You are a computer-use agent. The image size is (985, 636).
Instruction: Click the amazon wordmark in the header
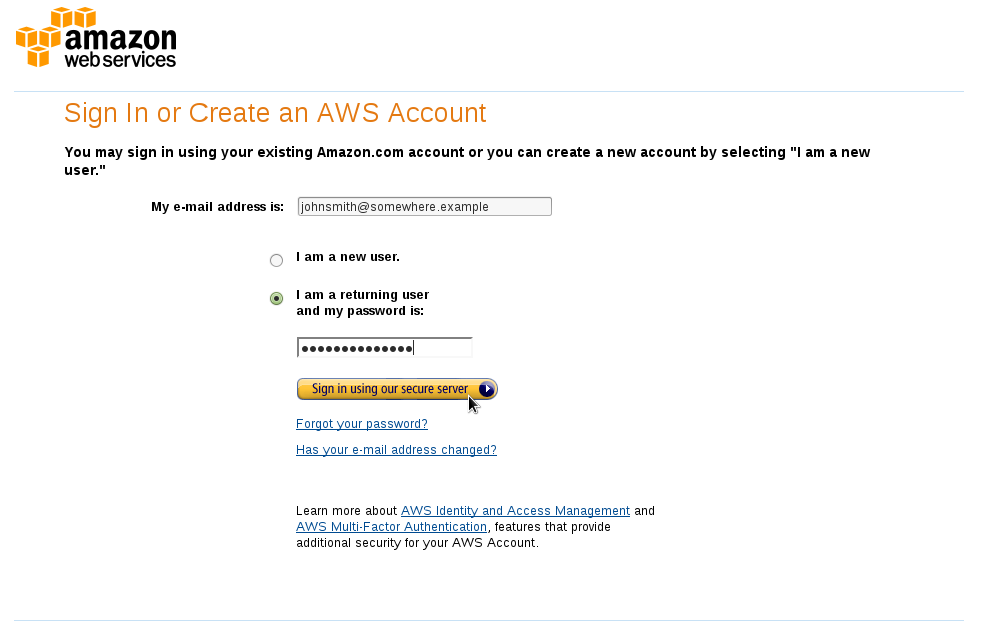(120, 38)
